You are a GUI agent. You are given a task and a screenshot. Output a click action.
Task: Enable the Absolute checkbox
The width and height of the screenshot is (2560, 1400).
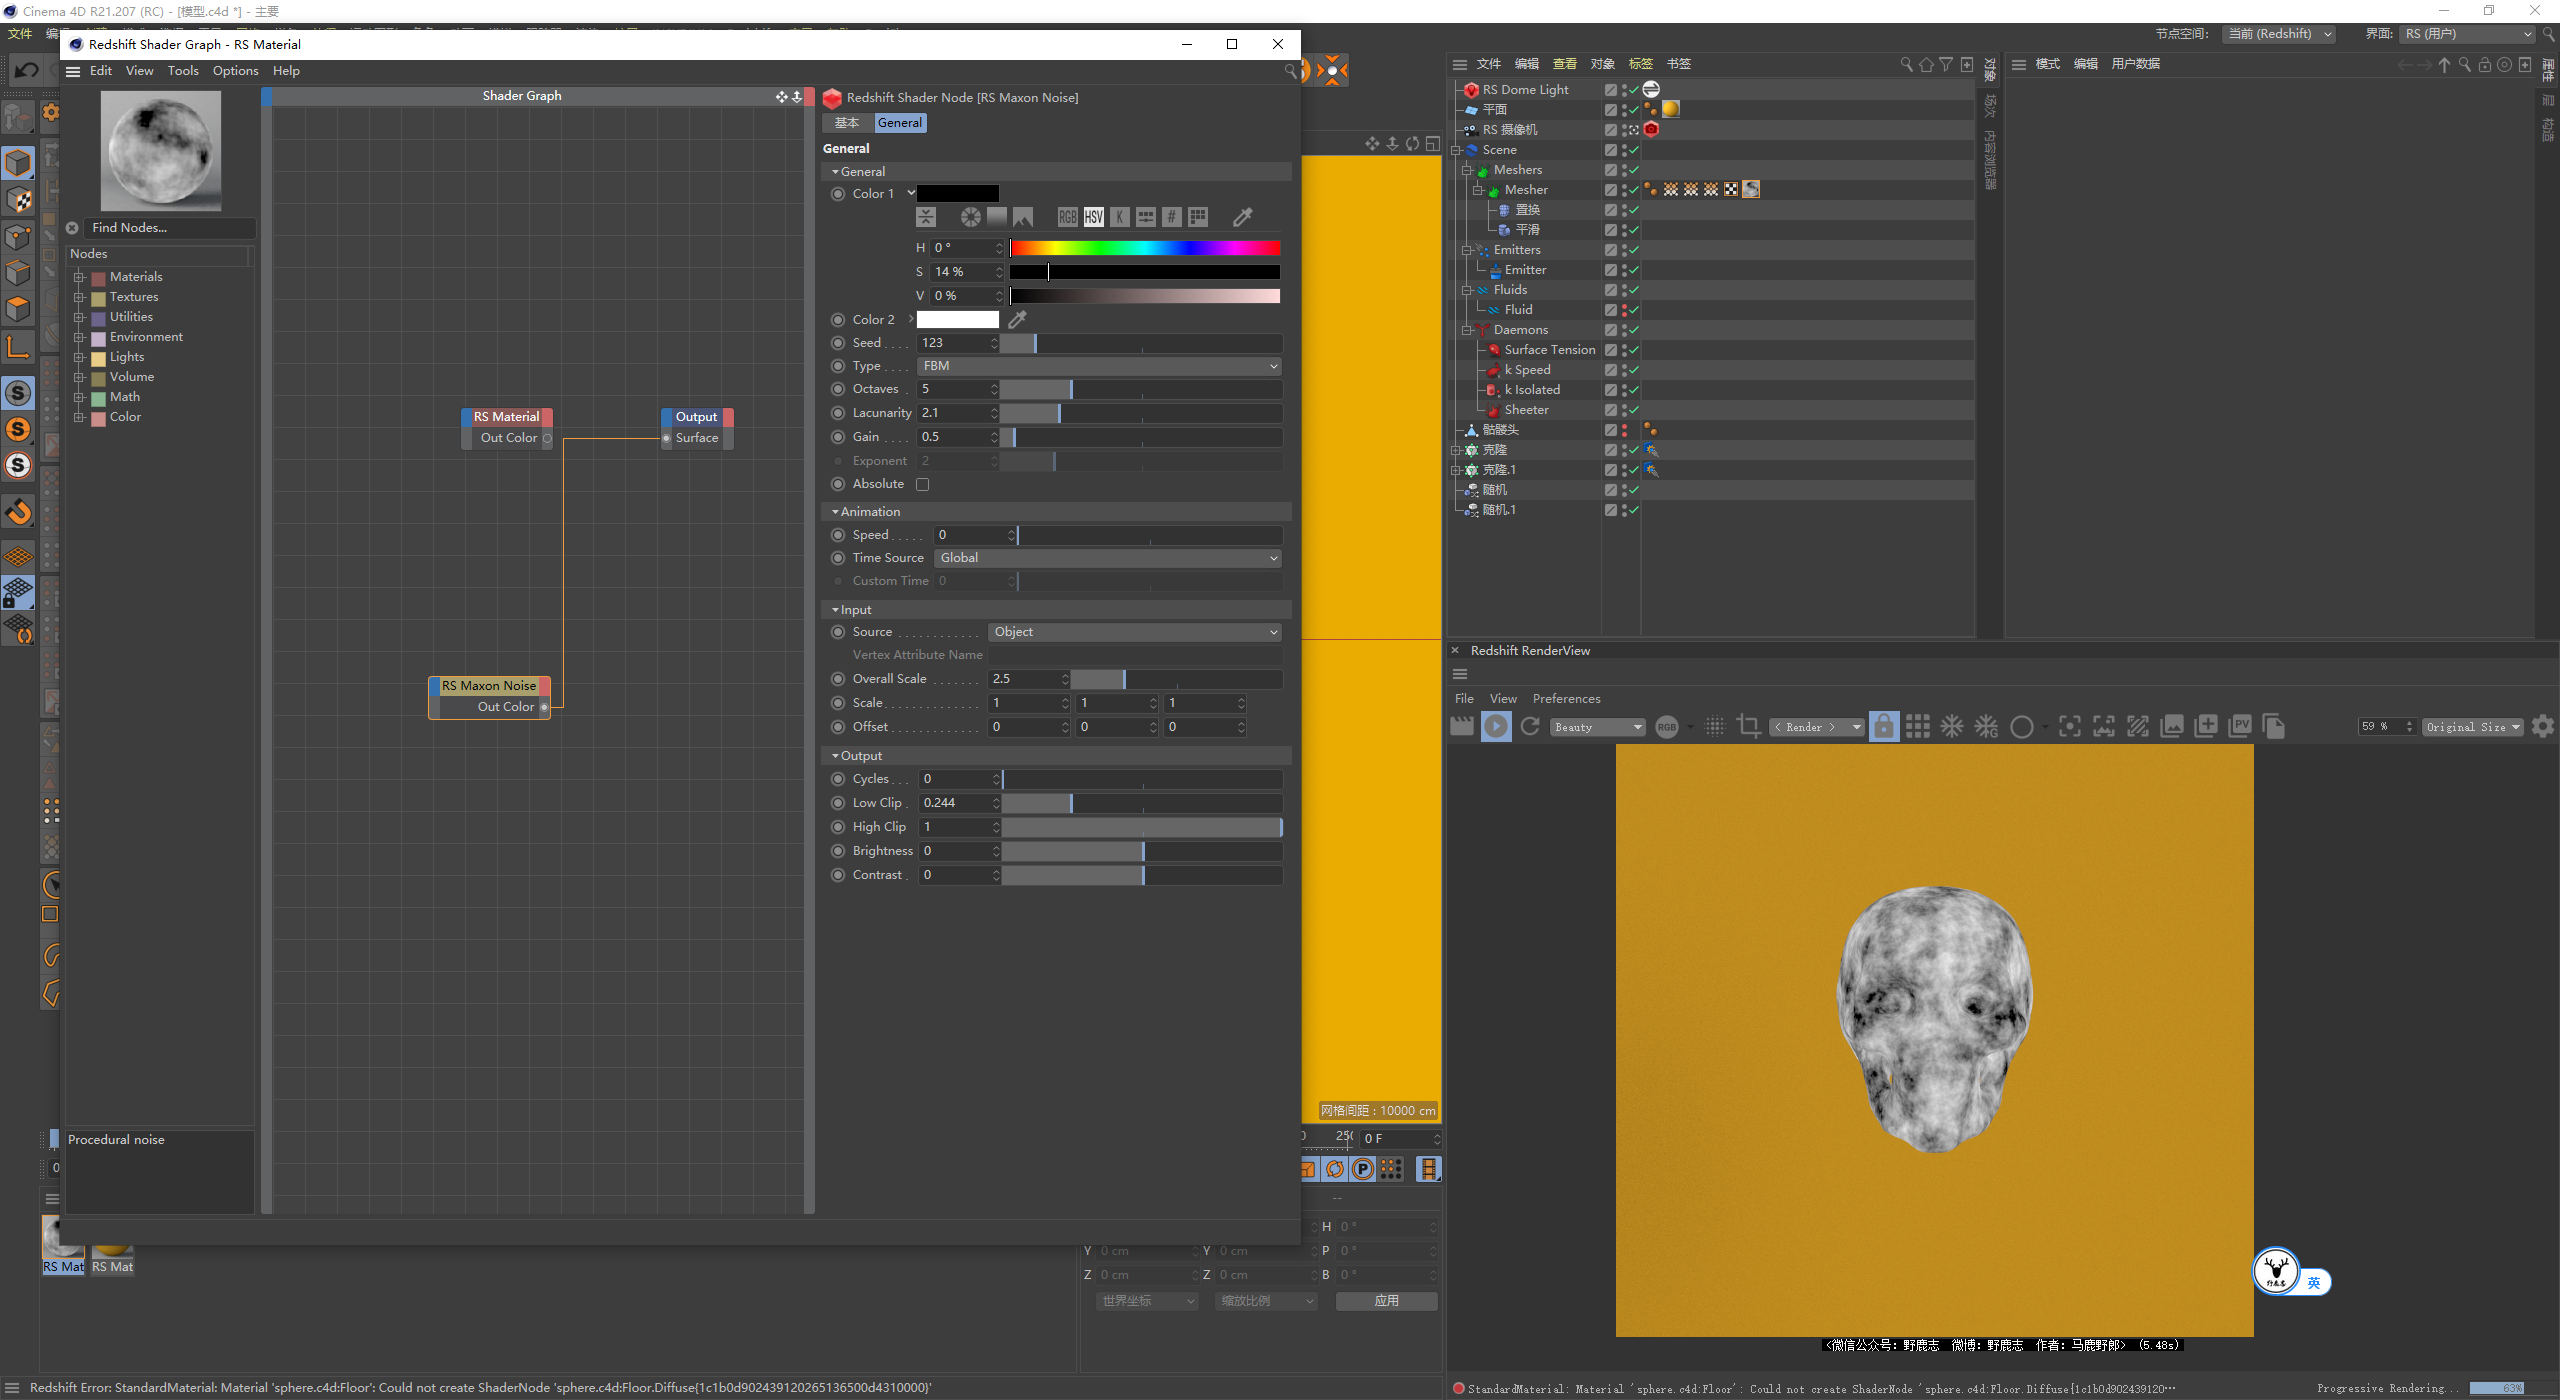(923, 485)
